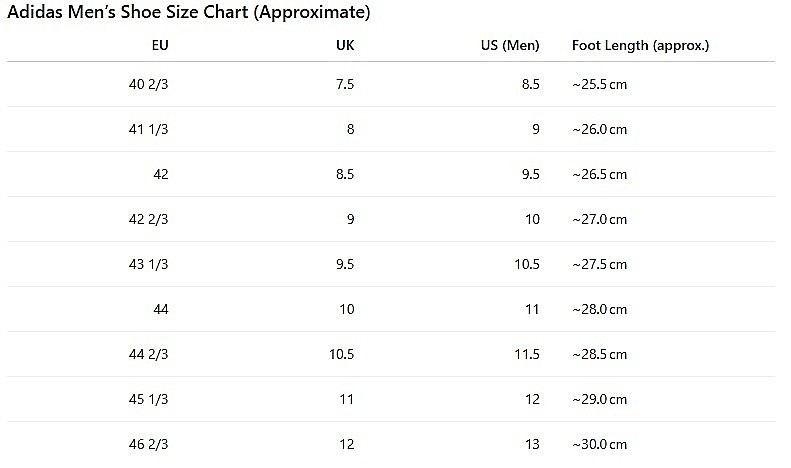Click the UK column header

pos(345,45)
